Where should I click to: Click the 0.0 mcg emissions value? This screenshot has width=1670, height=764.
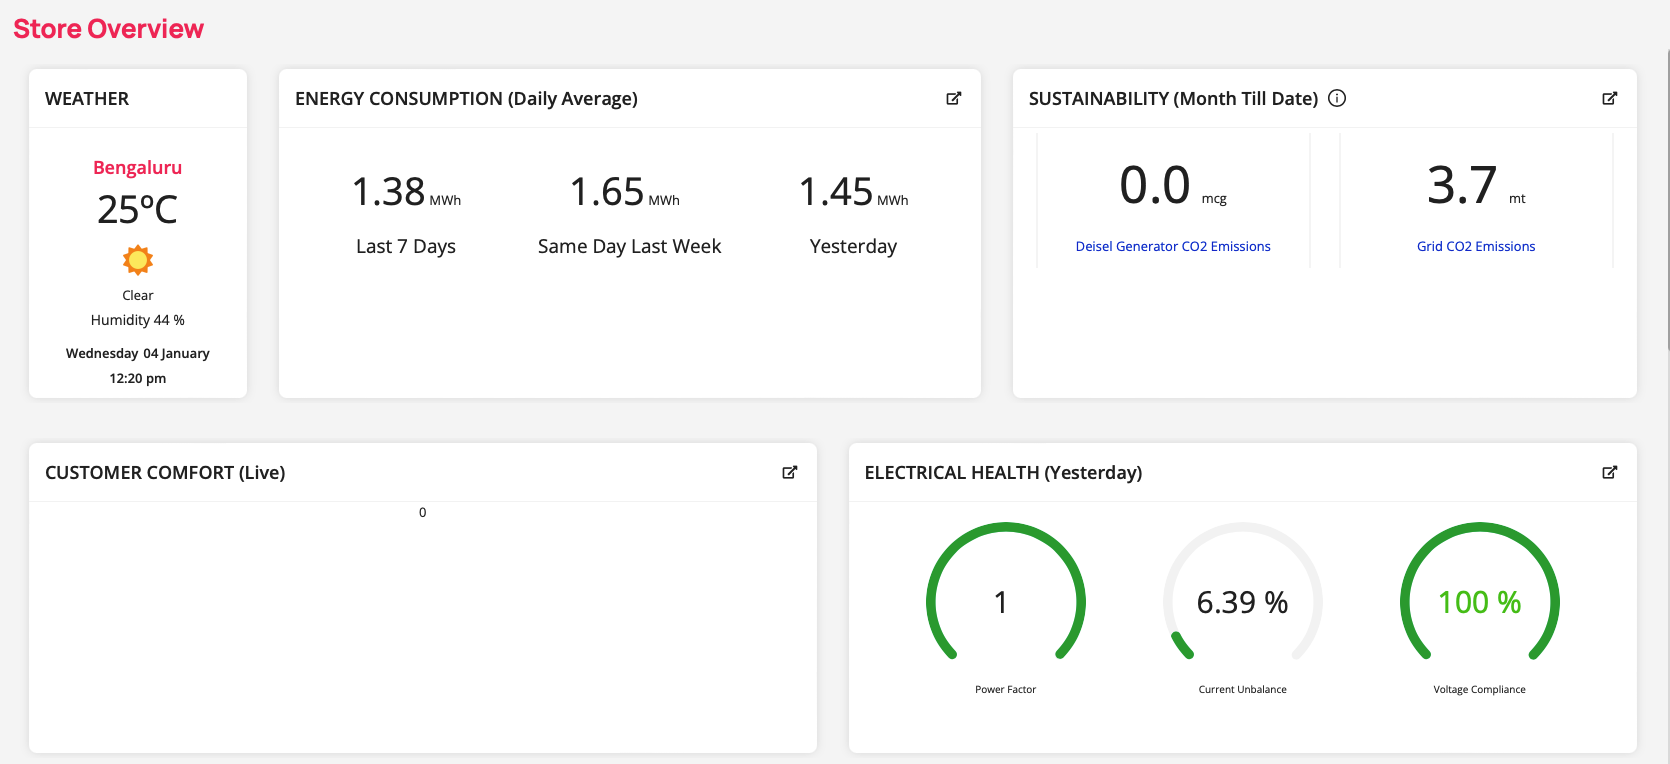(1173, 186)
